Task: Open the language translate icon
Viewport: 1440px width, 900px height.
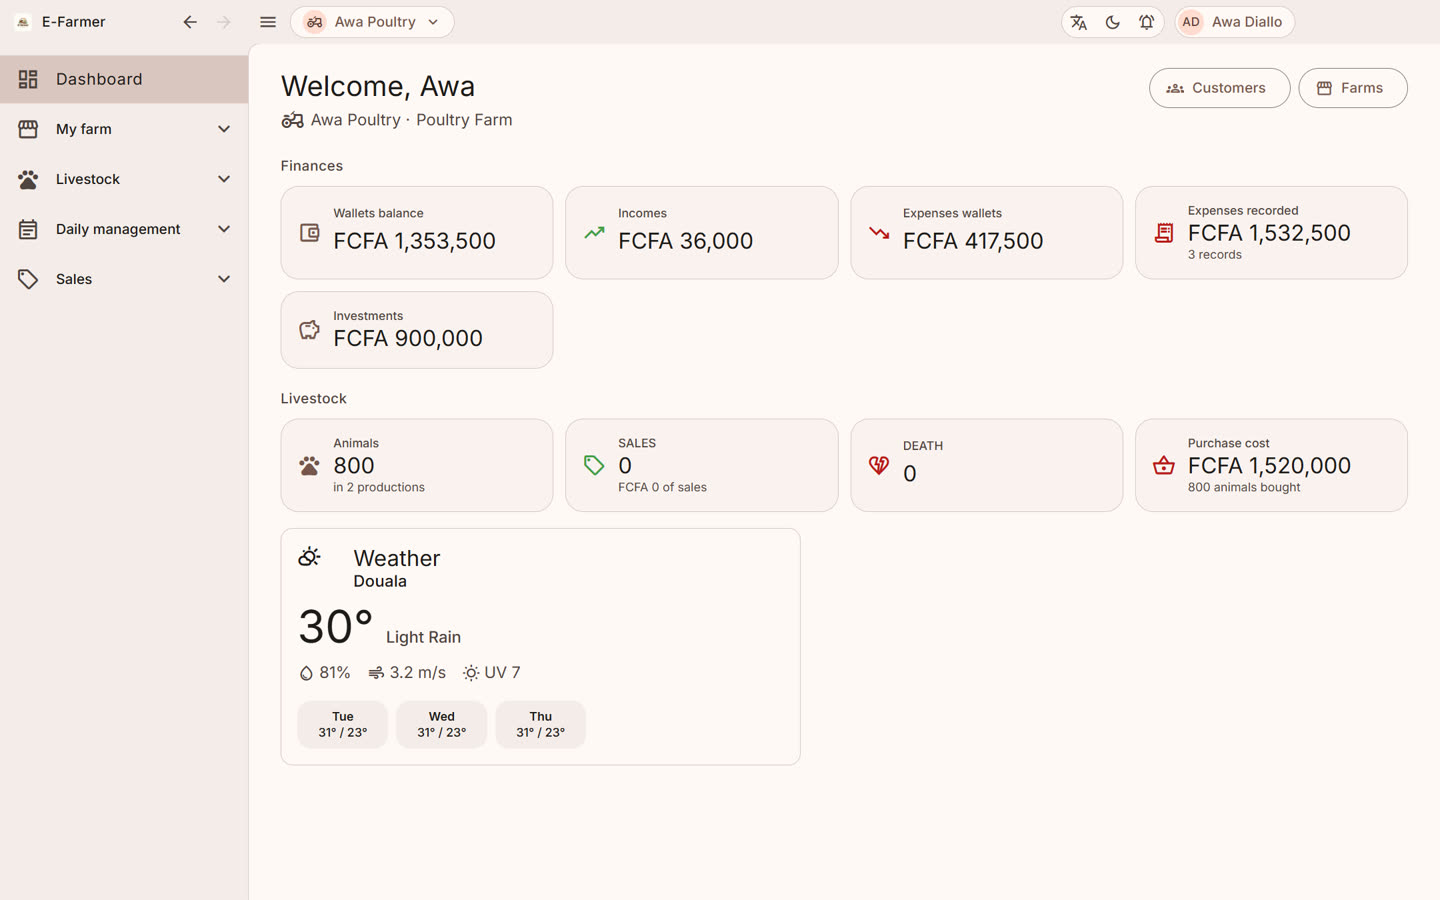Action: pyautogui.click(x=1079, y=22)
